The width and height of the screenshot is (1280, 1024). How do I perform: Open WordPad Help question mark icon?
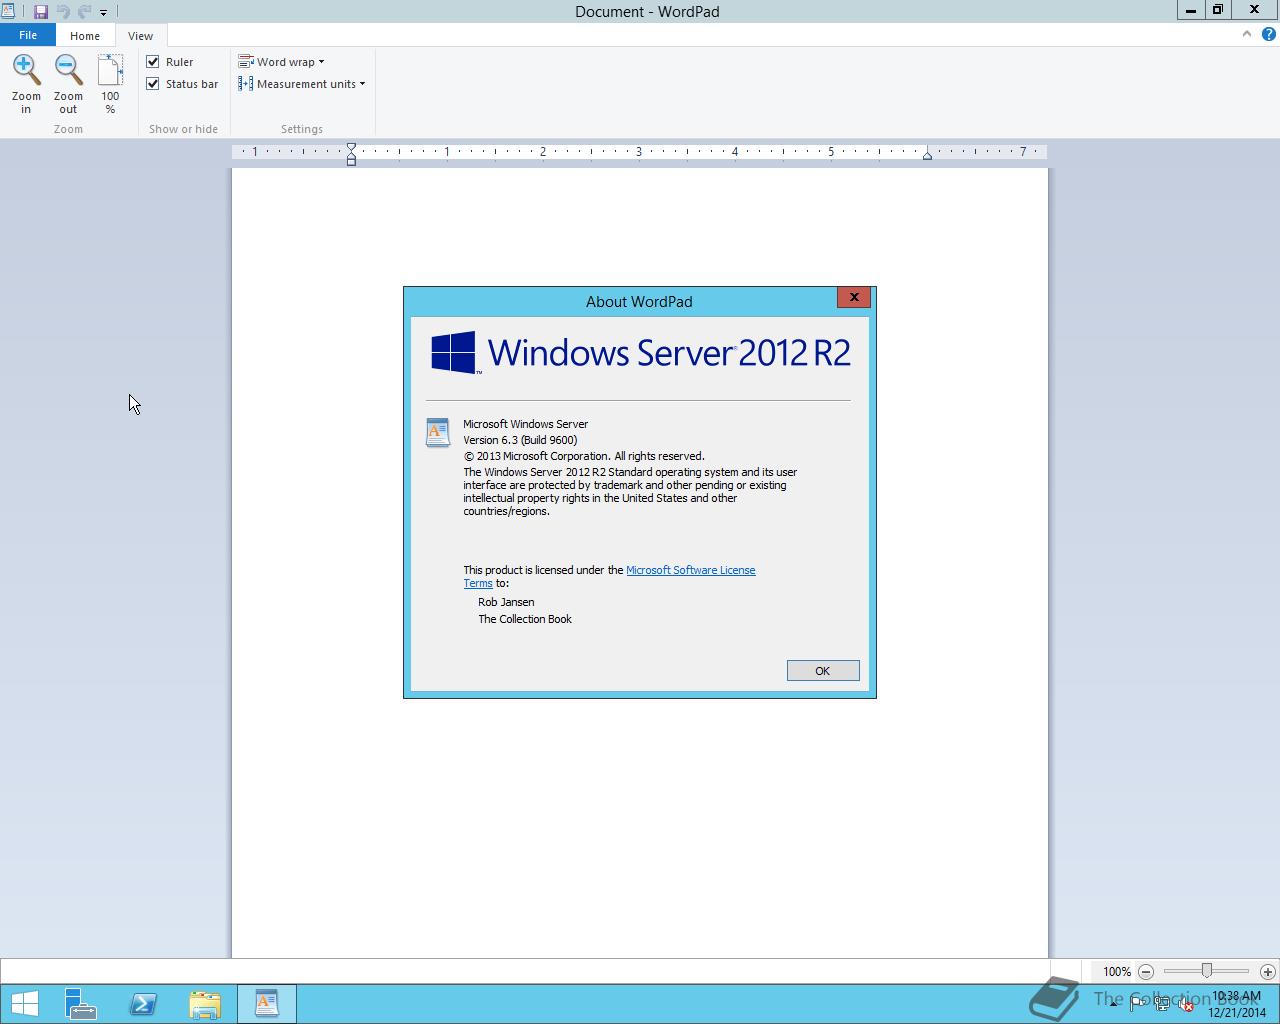[1269, 34]
